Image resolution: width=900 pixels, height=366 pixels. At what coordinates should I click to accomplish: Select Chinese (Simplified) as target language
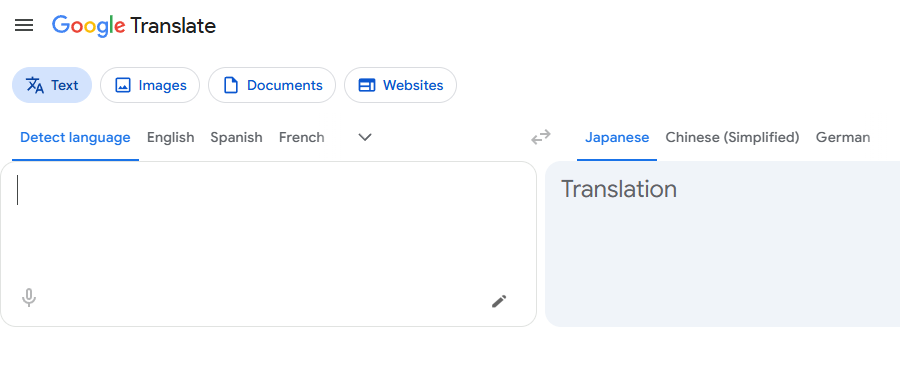coord(732,138)
